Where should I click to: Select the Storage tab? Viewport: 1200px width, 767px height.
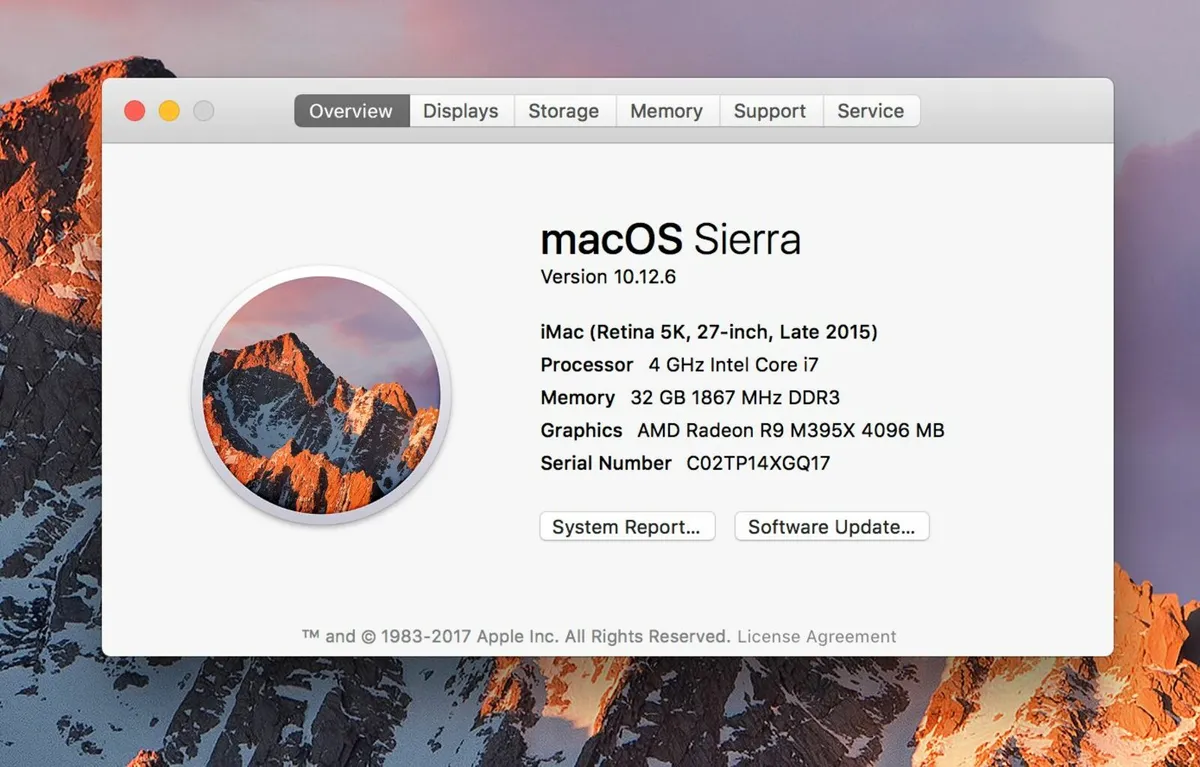pyautogui.click(x=564, y=111)
